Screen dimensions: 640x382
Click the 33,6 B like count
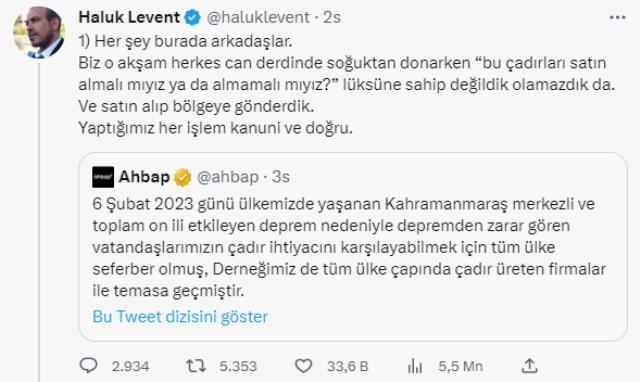[x=348, y=366]
